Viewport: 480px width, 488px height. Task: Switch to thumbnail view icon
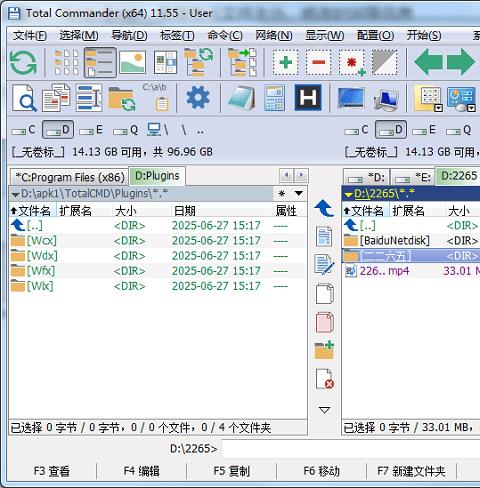pos(132,62)
